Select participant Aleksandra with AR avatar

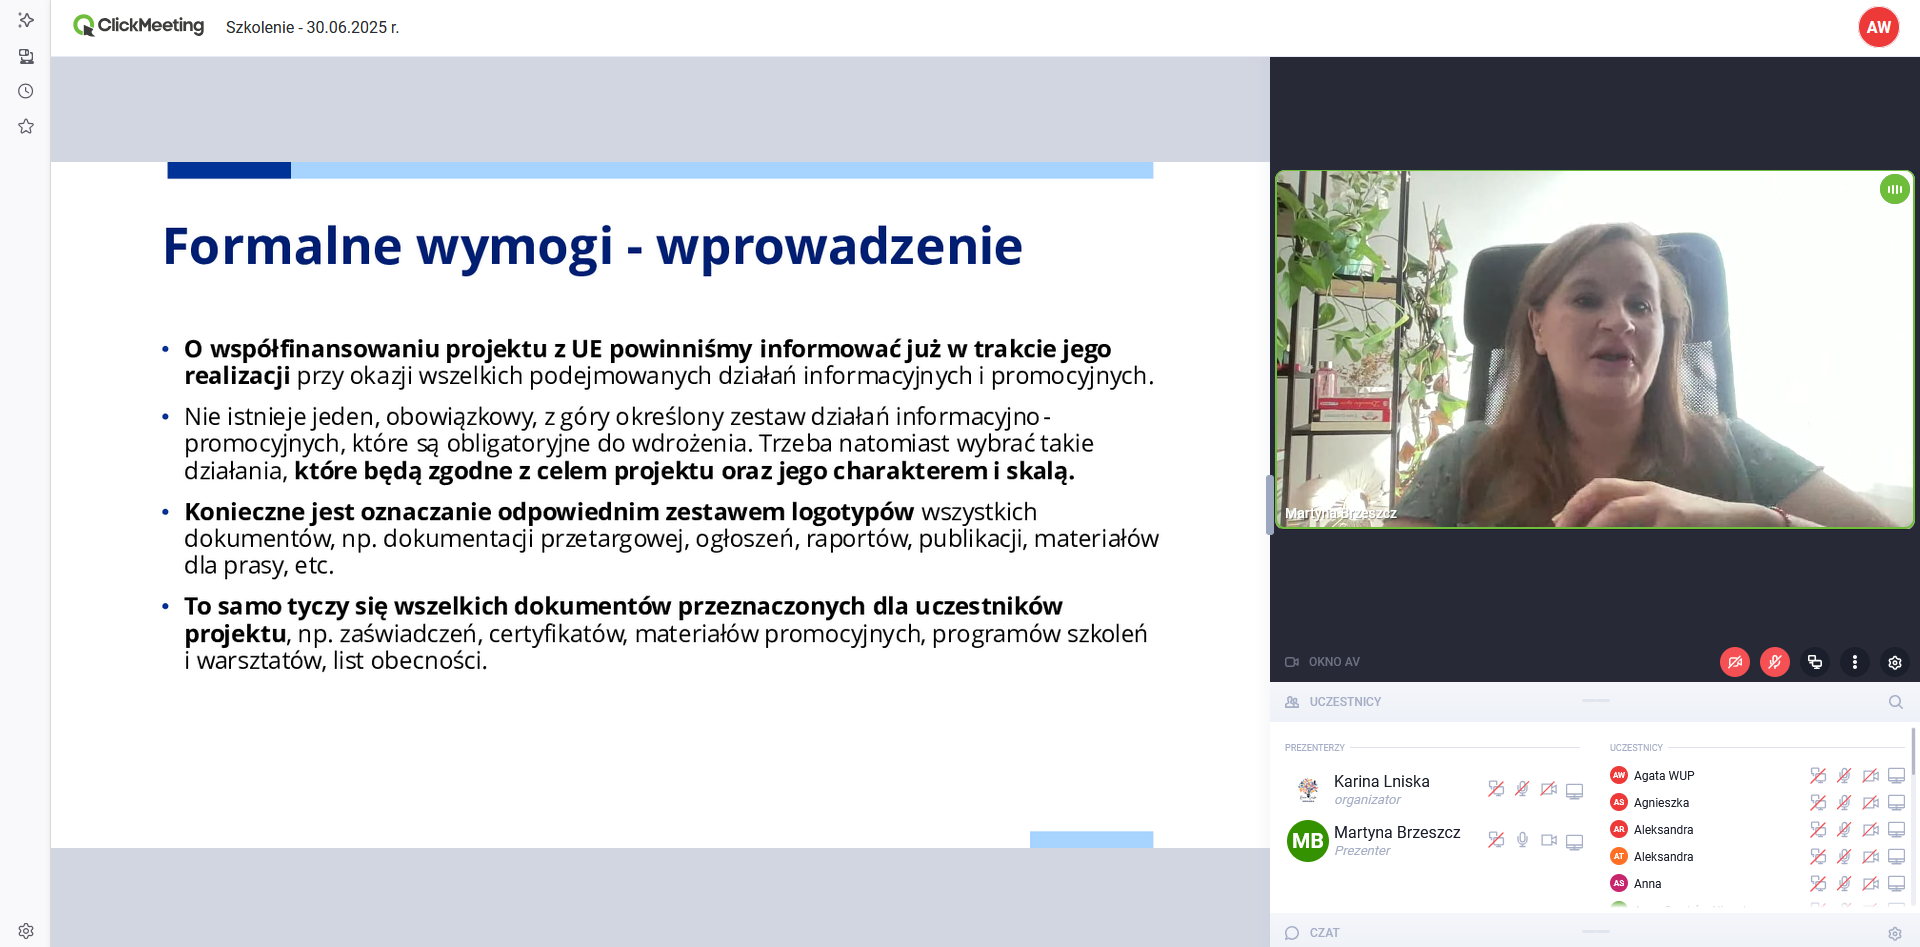pyautogui.click(x=1663, y=830)
